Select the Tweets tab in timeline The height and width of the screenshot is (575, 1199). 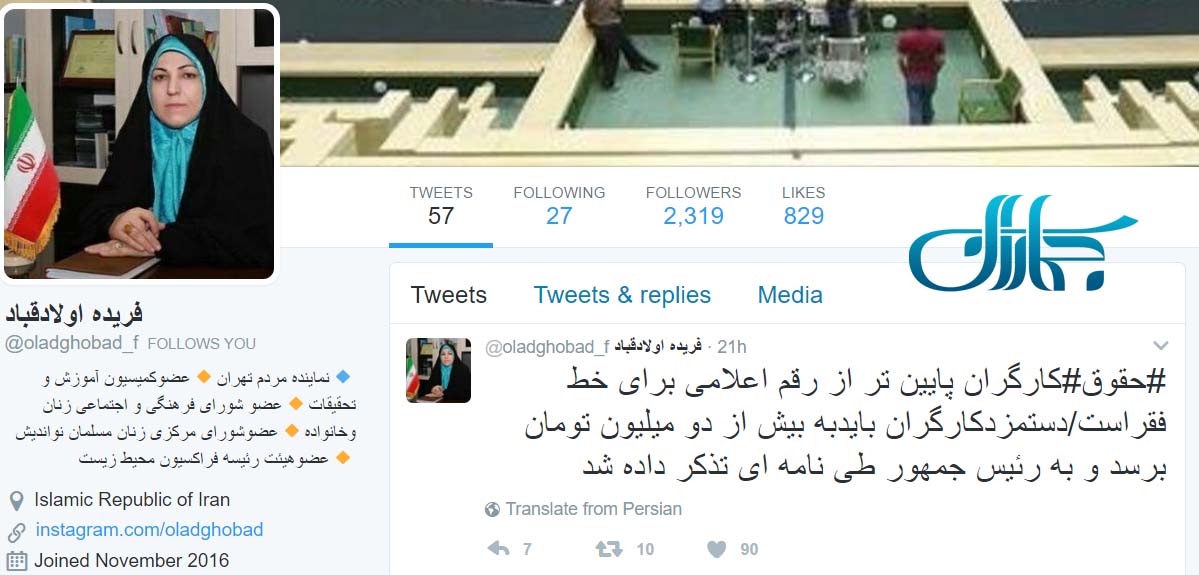(x=448, y=295)
